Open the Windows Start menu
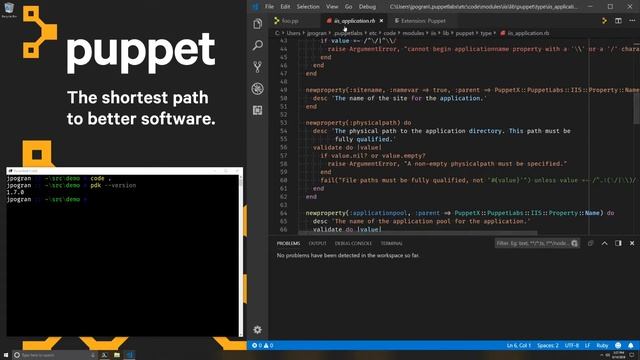This screenshot has width=640, height=360. coord(6,355)
